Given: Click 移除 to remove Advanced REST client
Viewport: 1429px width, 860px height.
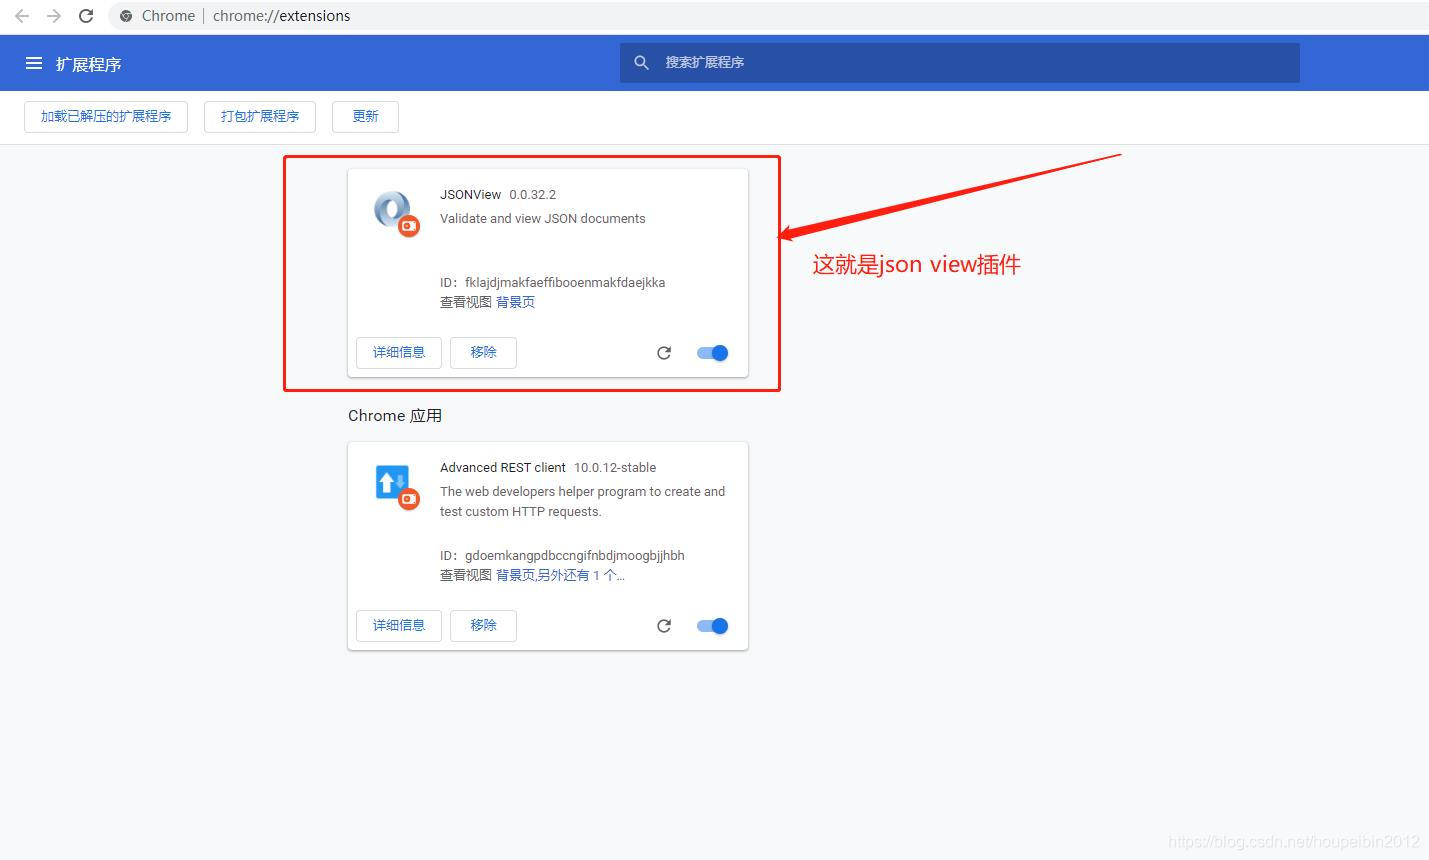Looking at the screenshot, I should click(x=483, y=625).
